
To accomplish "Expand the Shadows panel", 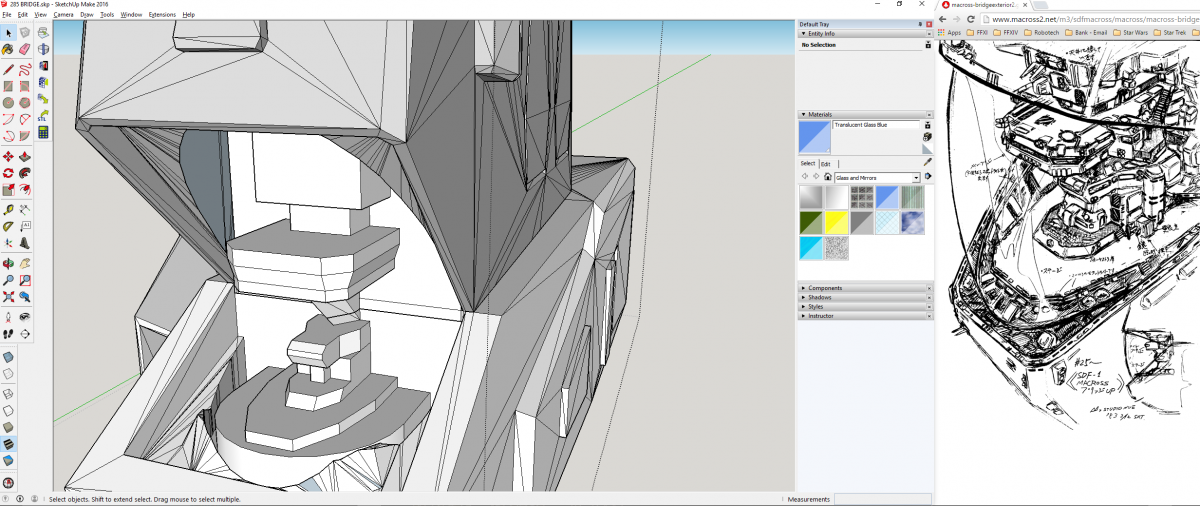I will (x=865, y=297).
